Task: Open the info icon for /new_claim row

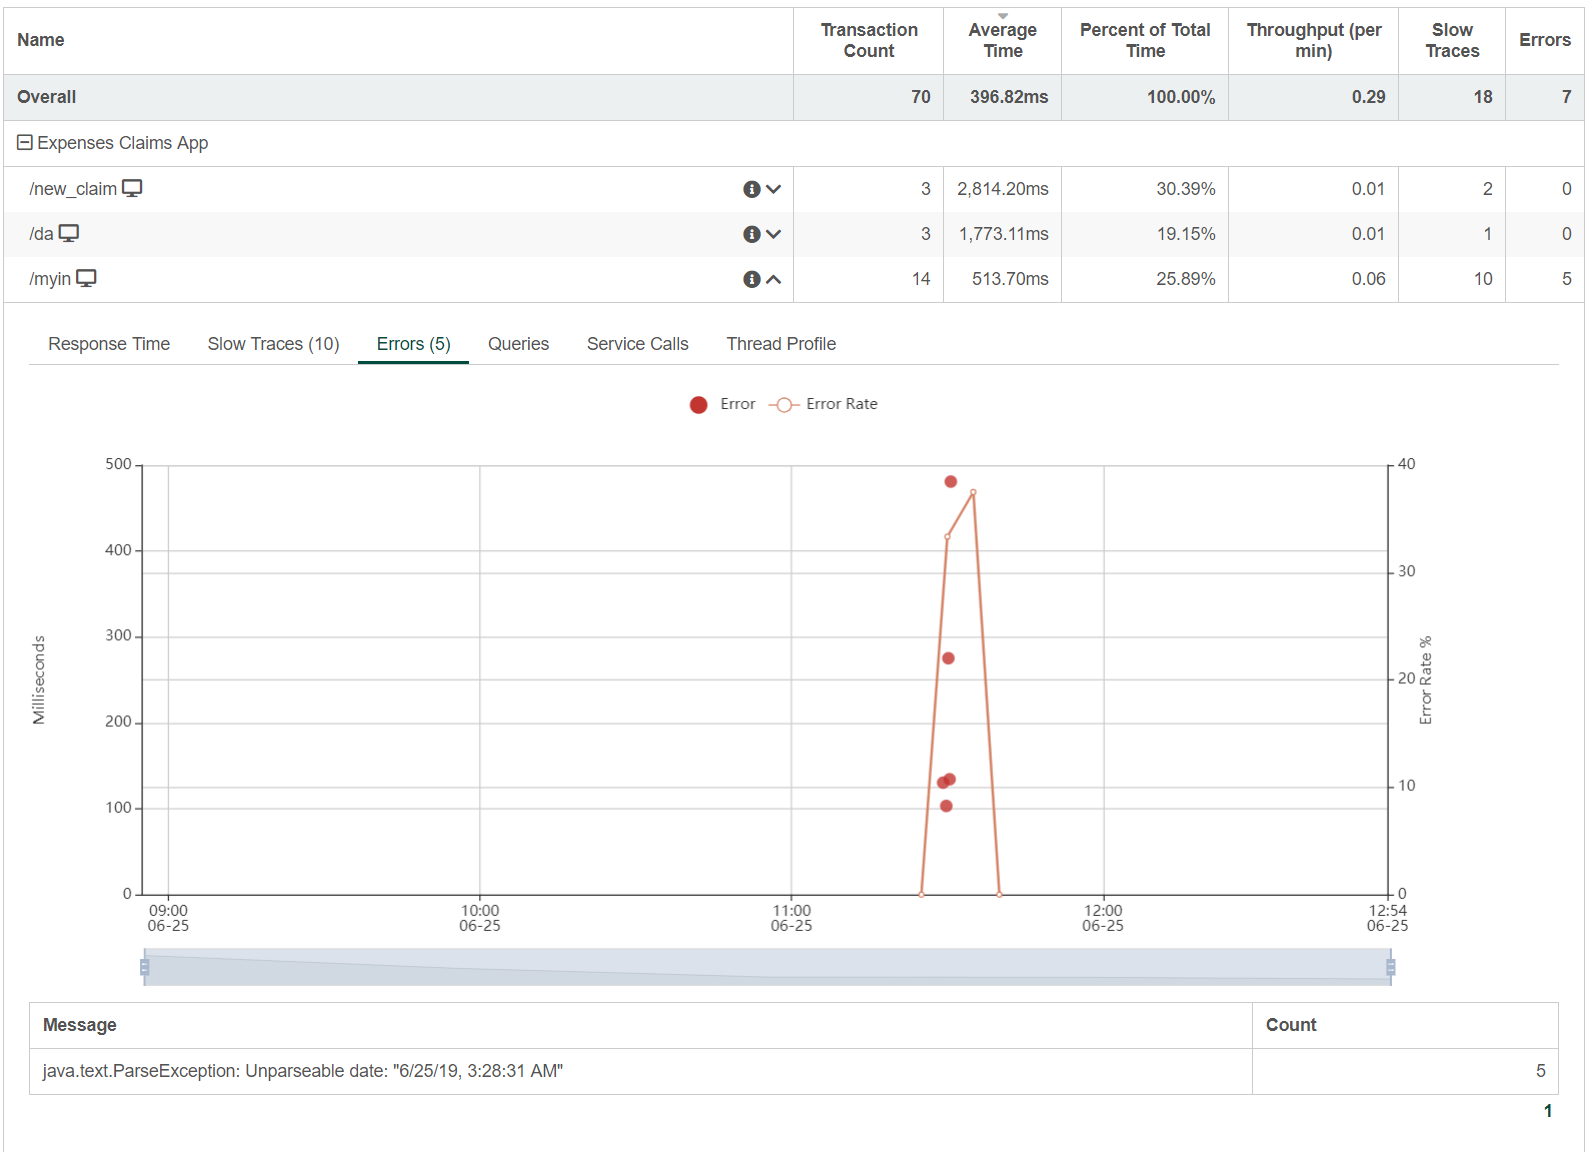Action: point(752,189)
